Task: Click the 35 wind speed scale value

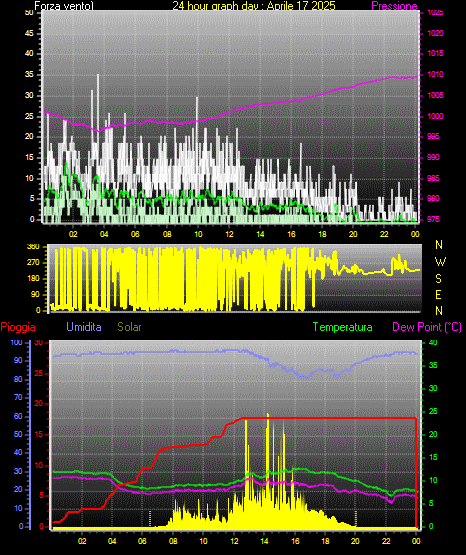Action: pyautogui.click(x=29, y=74)
